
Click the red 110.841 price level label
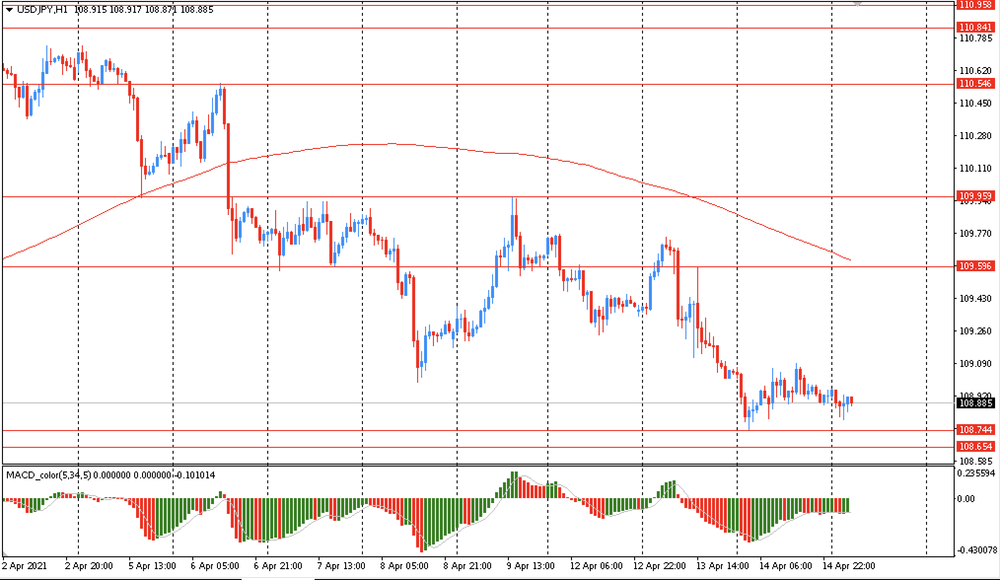976,27
